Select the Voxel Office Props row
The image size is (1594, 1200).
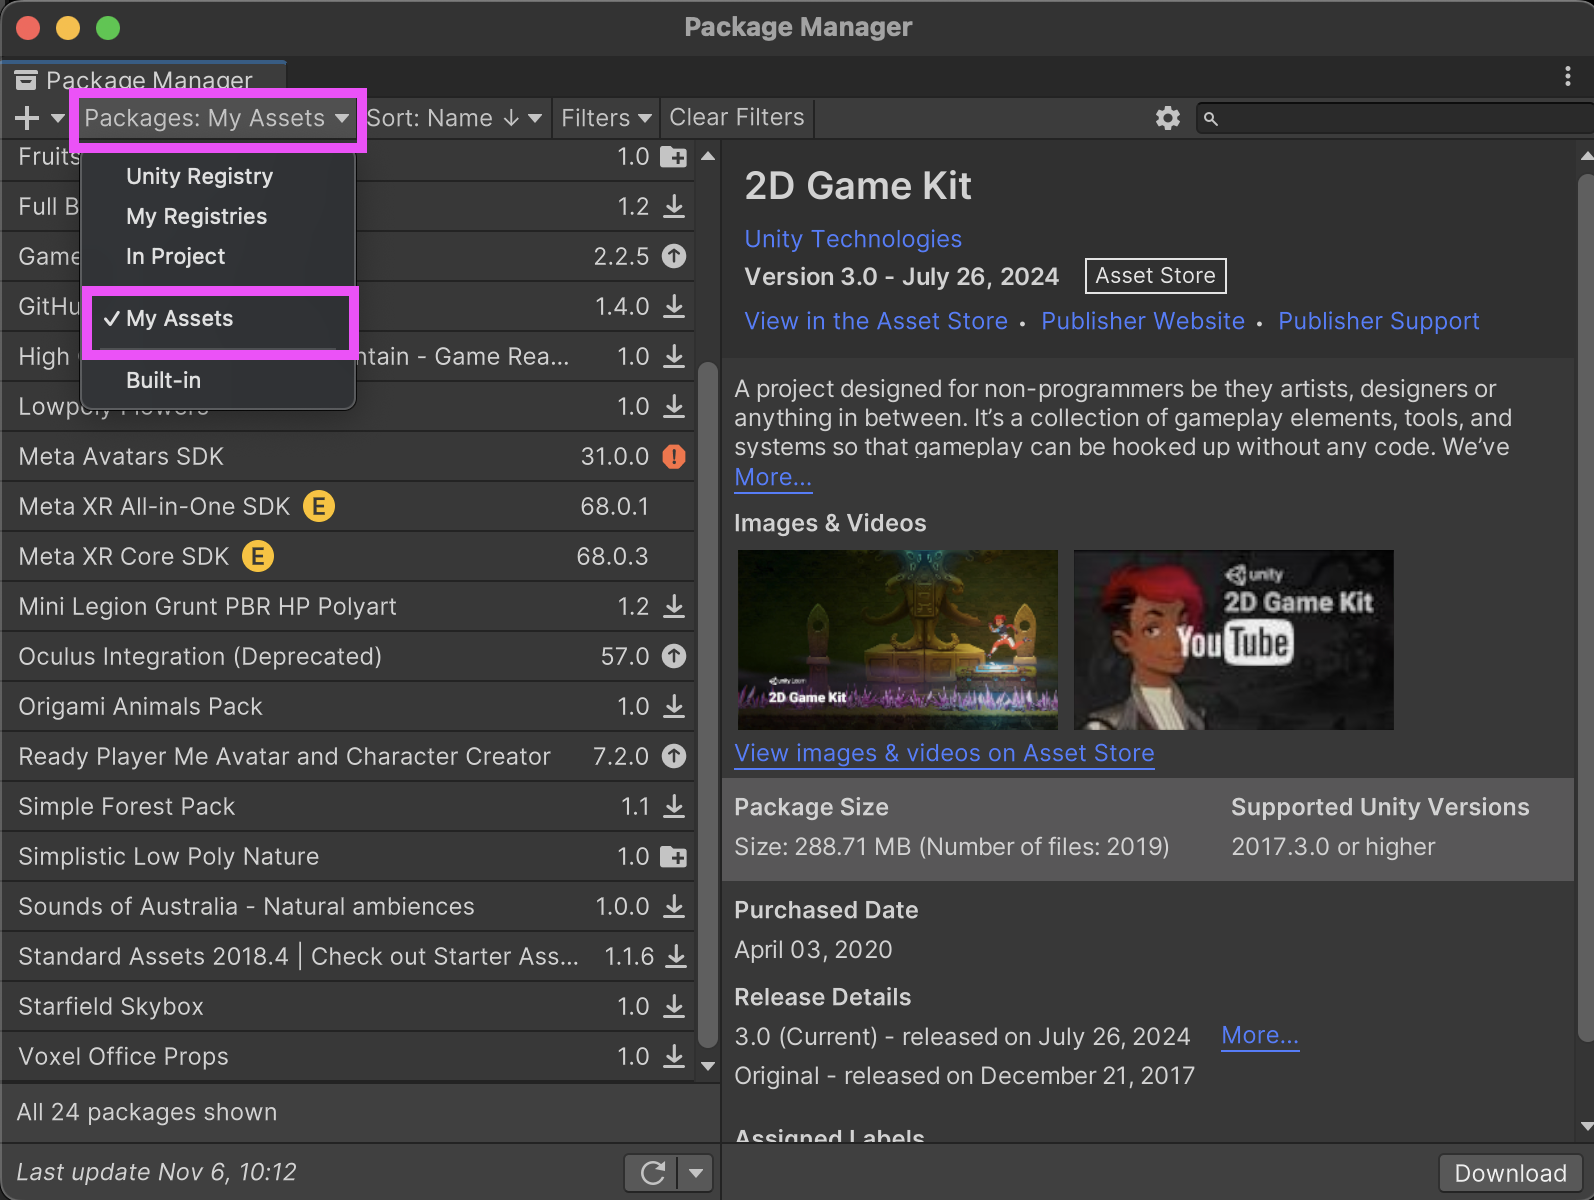[348, 1056]
